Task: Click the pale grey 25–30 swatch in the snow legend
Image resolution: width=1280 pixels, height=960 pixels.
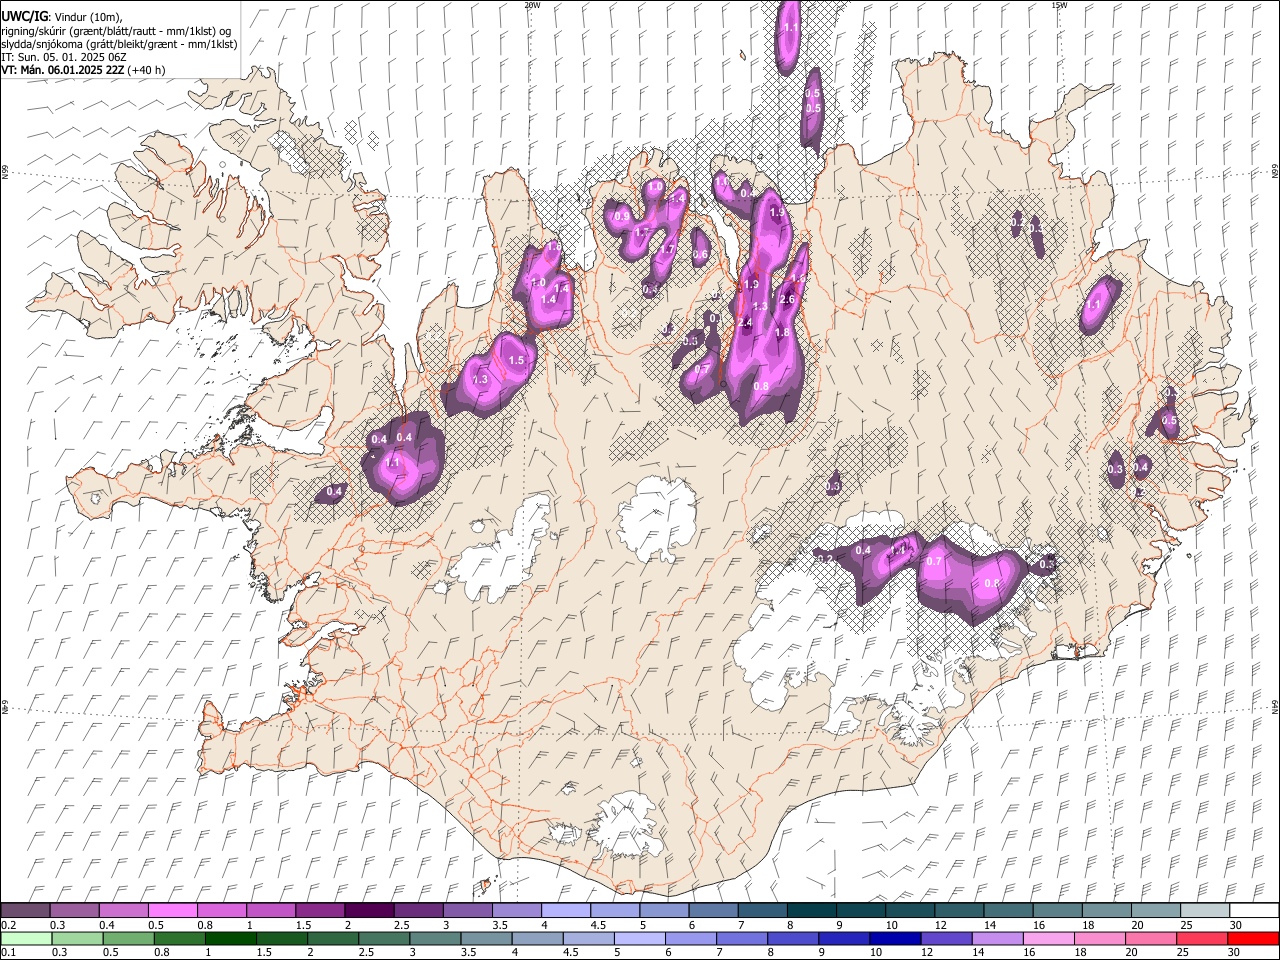Action: click(x=1204, y=911)
